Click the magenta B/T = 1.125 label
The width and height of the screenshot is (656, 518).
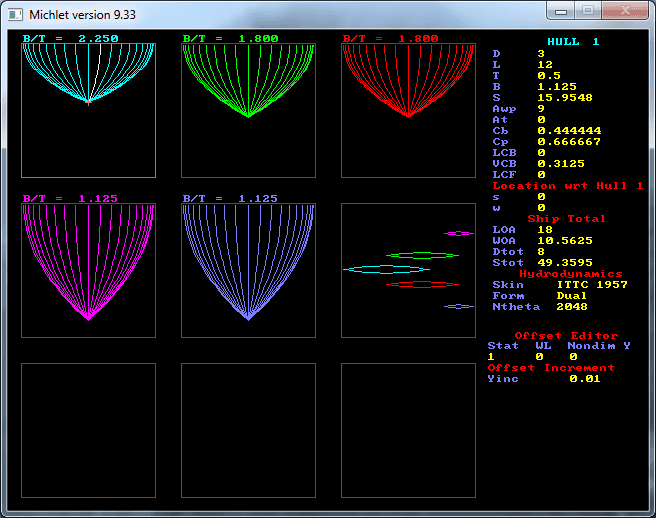(70, 198)
